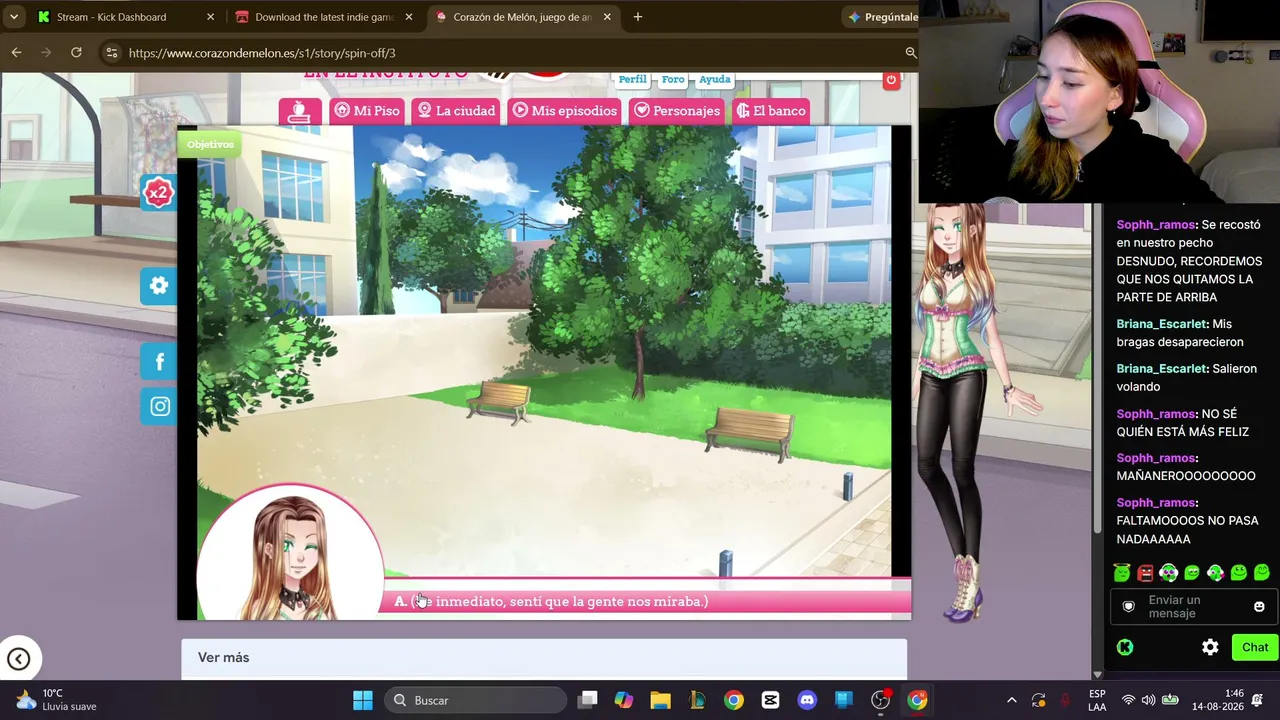Close the Stream - Kick Dashboard tab
The width and height of the screenshot is (1280, 720).
pyautogui.click(x=210, y=17)
